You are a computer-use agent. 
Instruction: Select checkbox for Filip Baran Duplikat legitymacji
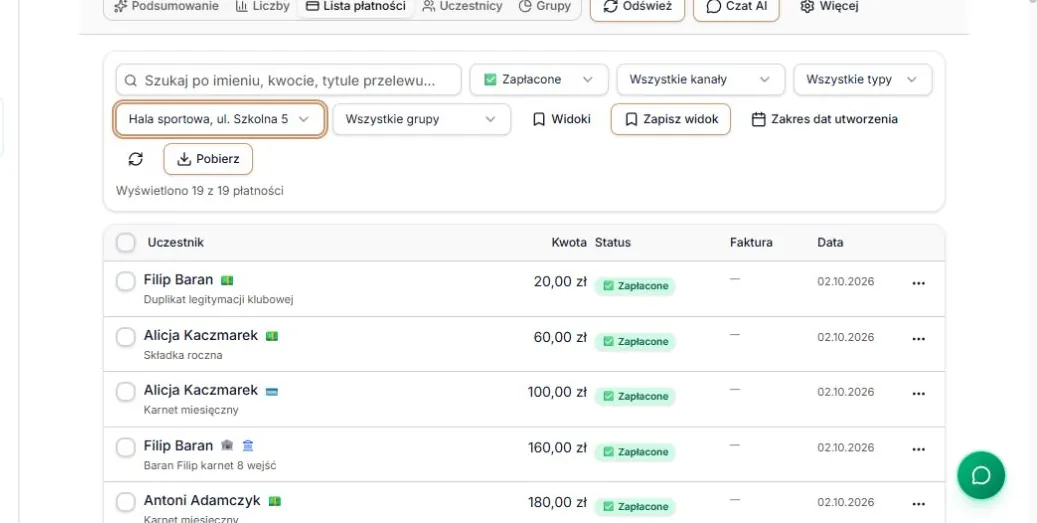click(x=126, y=282)
